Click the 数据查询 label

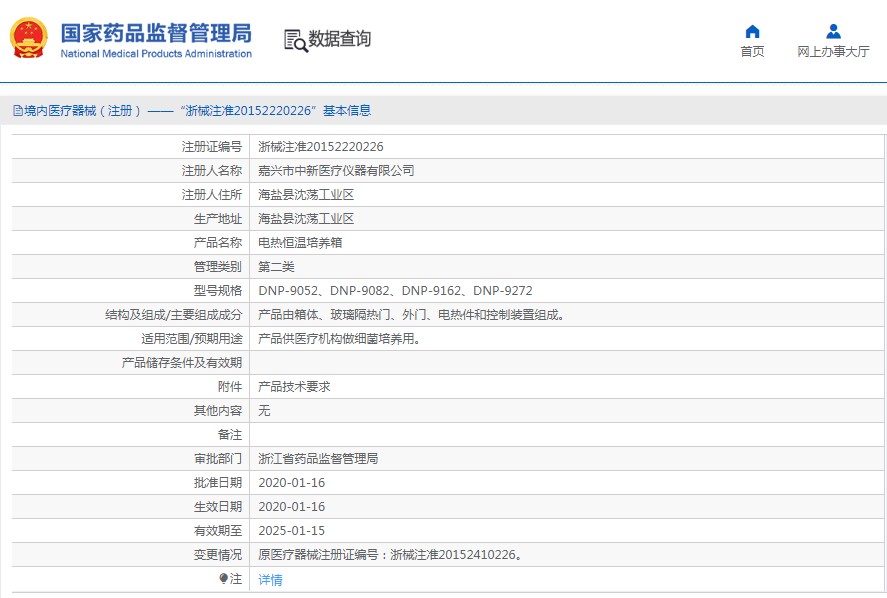tap(339, 39)
